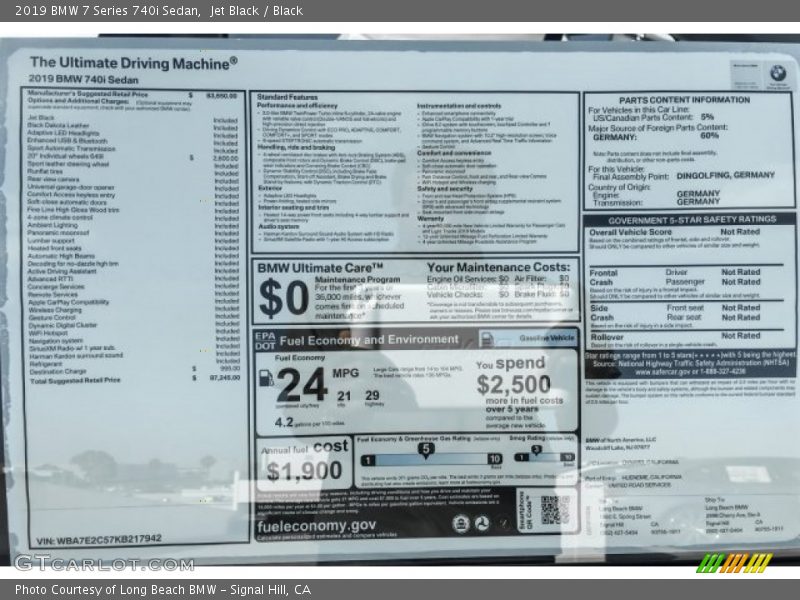Click the 'Total Suggested Retail Price' row

134,380
